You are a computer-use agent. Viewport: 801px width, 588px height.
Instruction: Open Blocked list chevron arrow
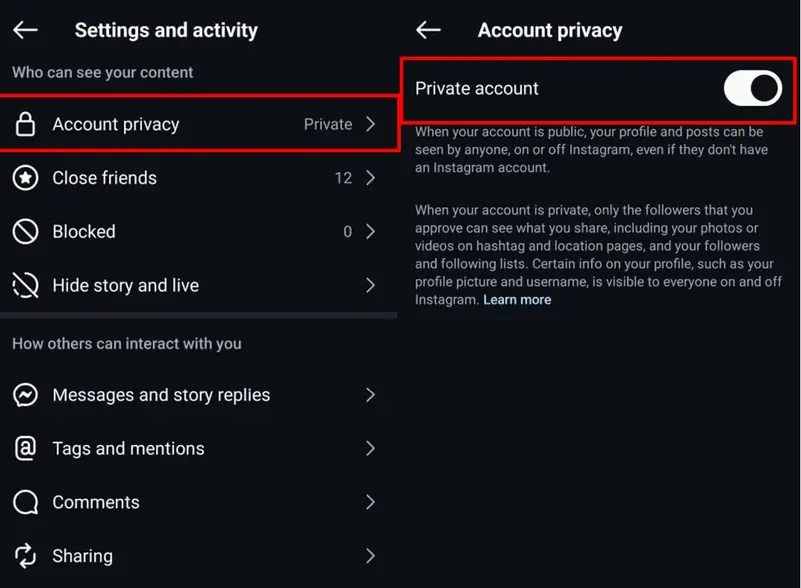coord(371,231)
